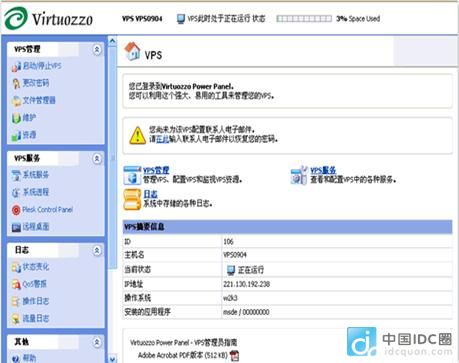The image size is (459, 363).
Task: Collapse the VPS服务 sidebar section
Action: click(x=97, y=158)
